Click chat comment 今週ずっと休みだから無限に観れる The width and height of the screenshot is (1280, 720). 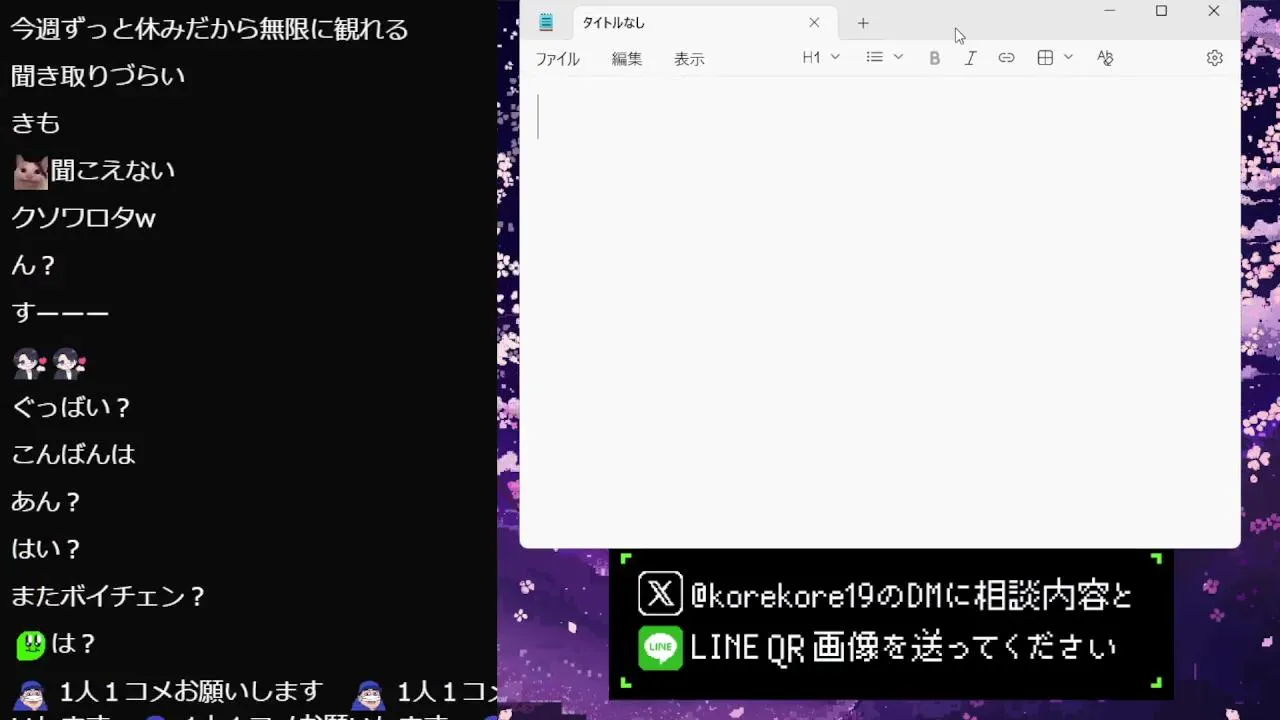[210, 29]
